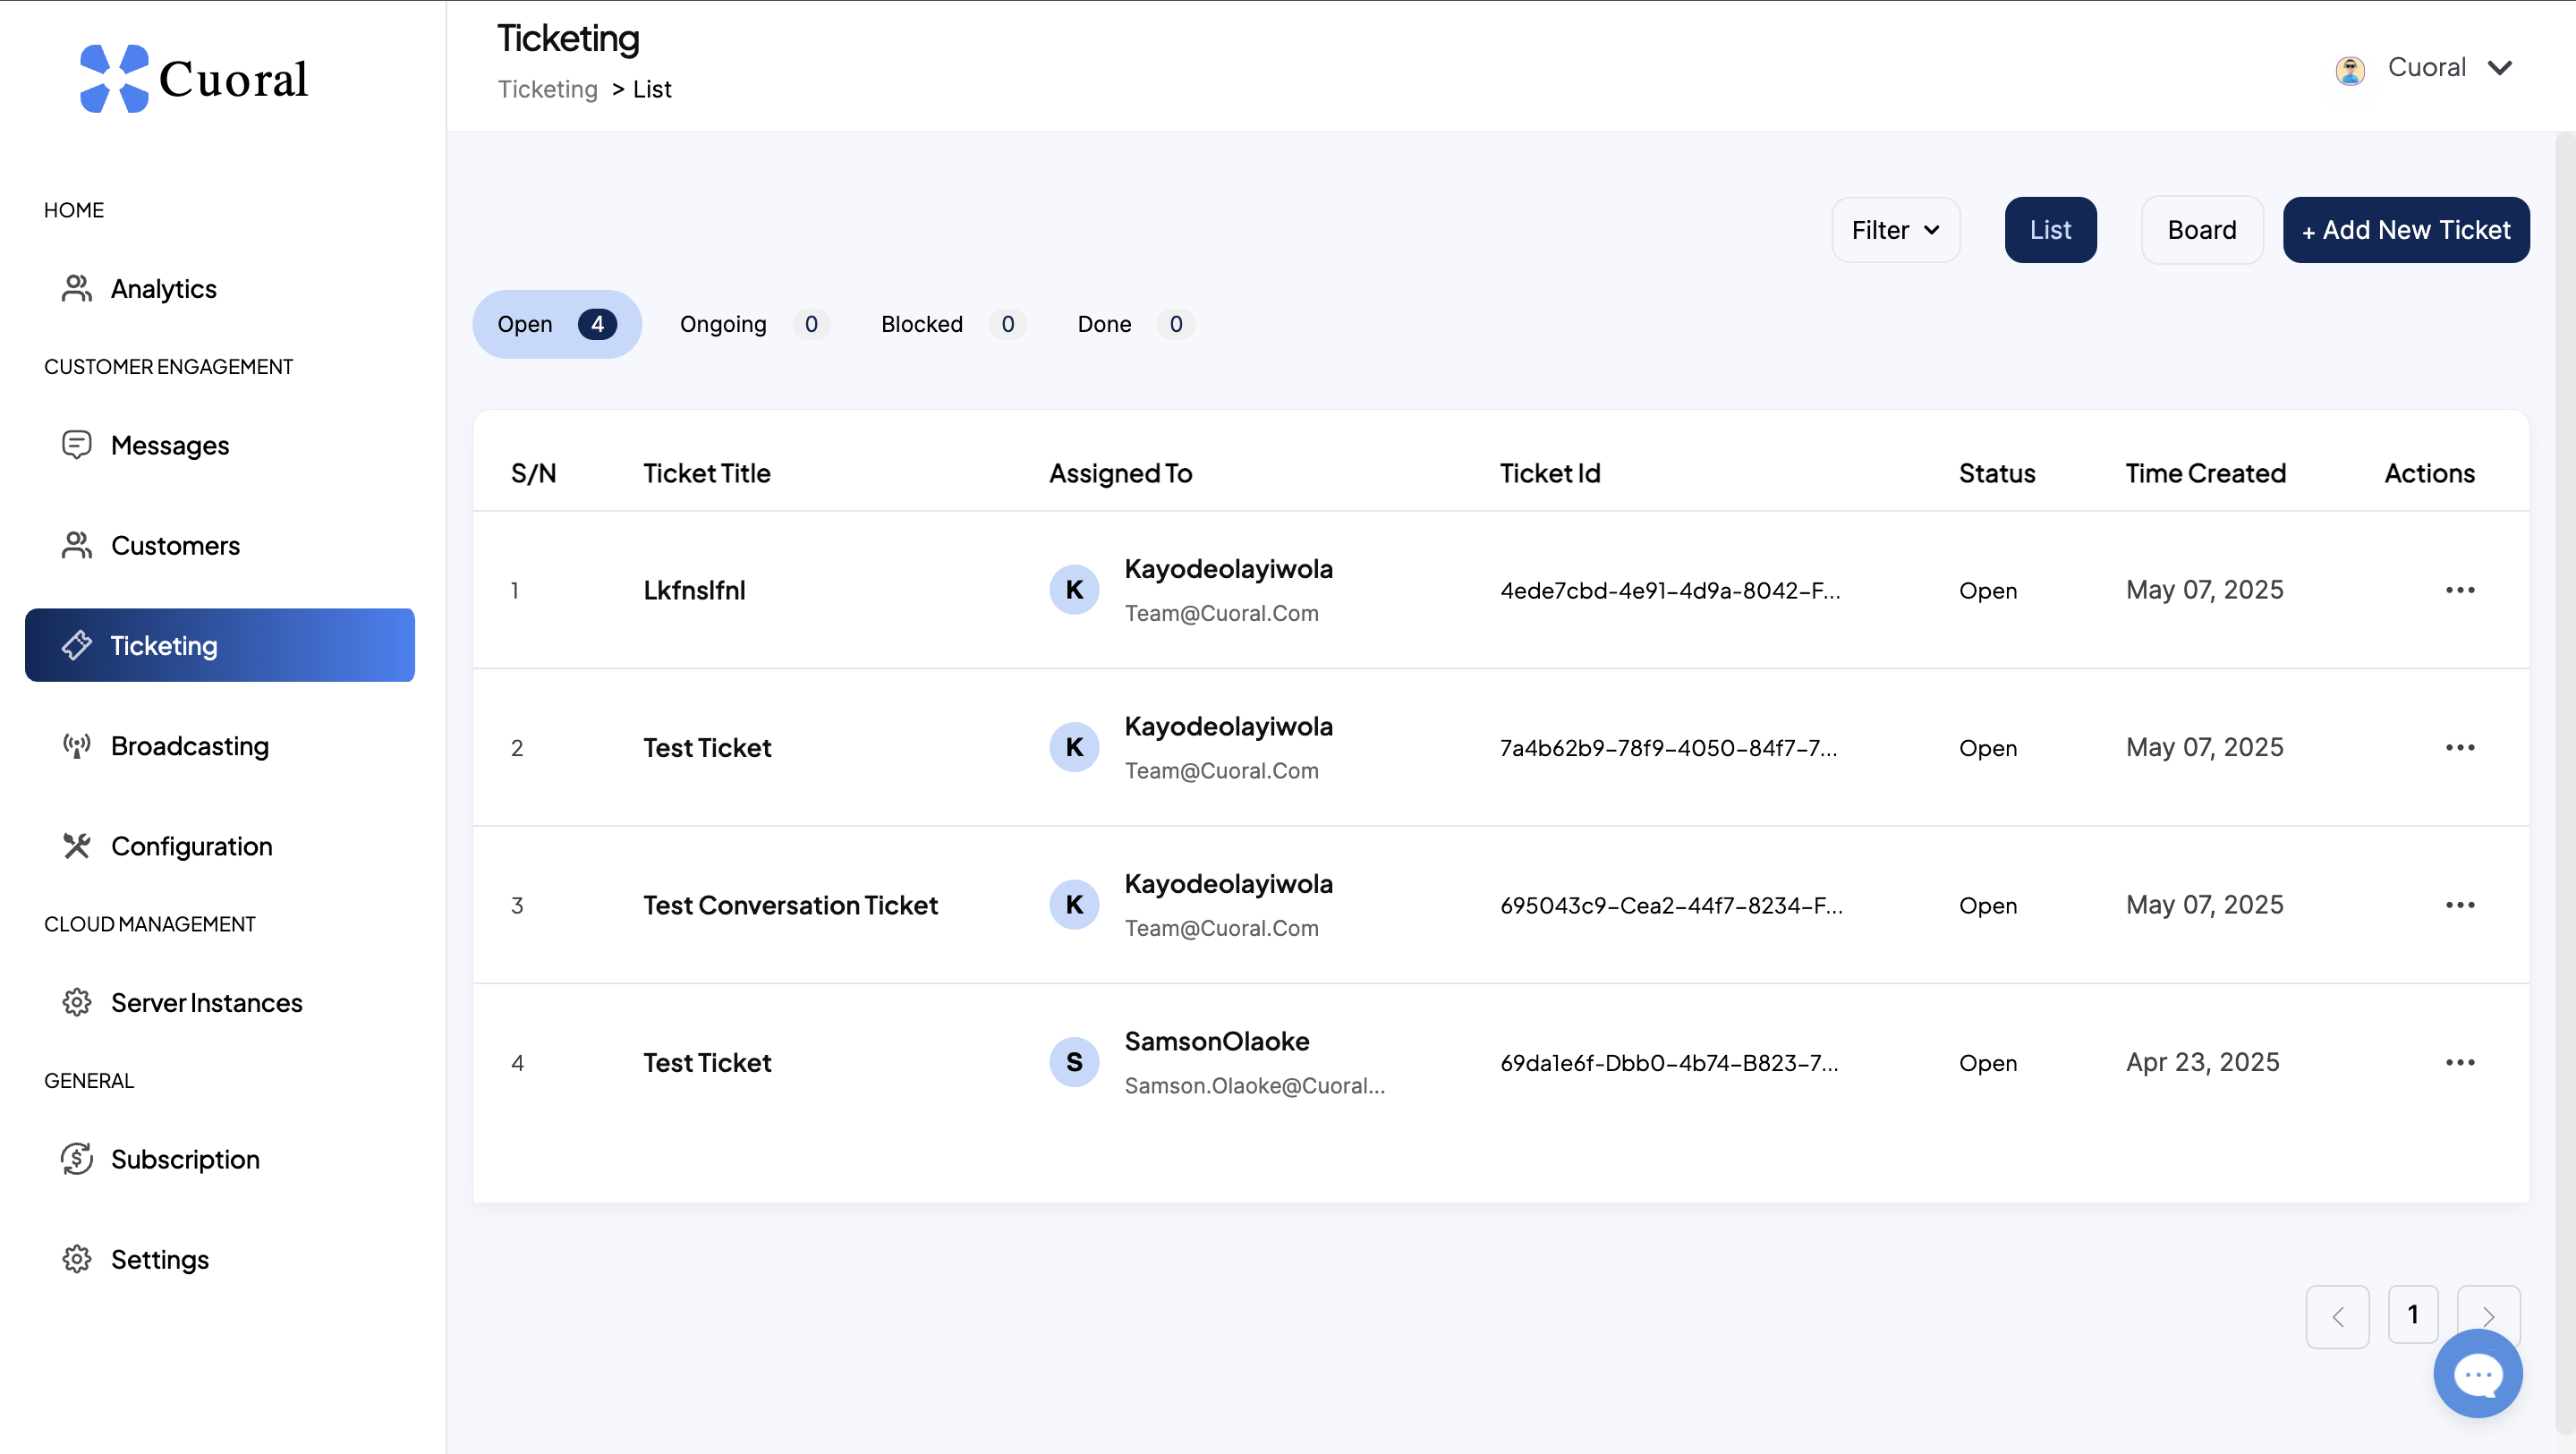
Task: Click the Add New Ticket button
Action: pos(2405,230)
